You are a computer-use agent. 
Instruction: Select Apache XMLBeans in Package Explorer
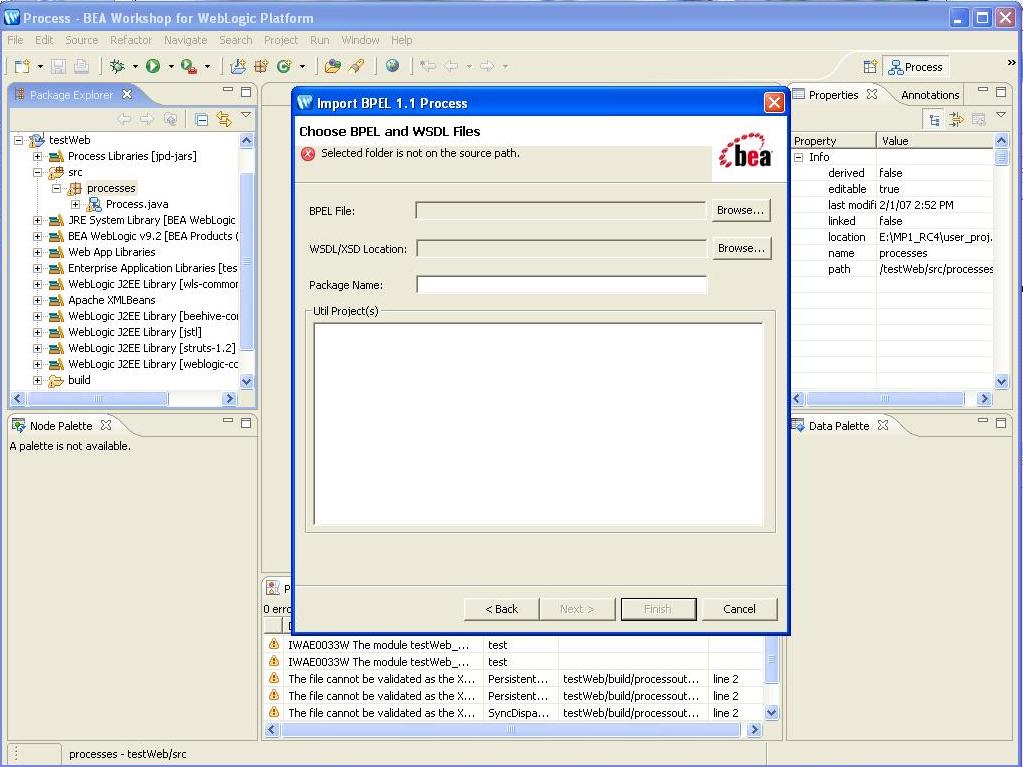pos(112,300)
